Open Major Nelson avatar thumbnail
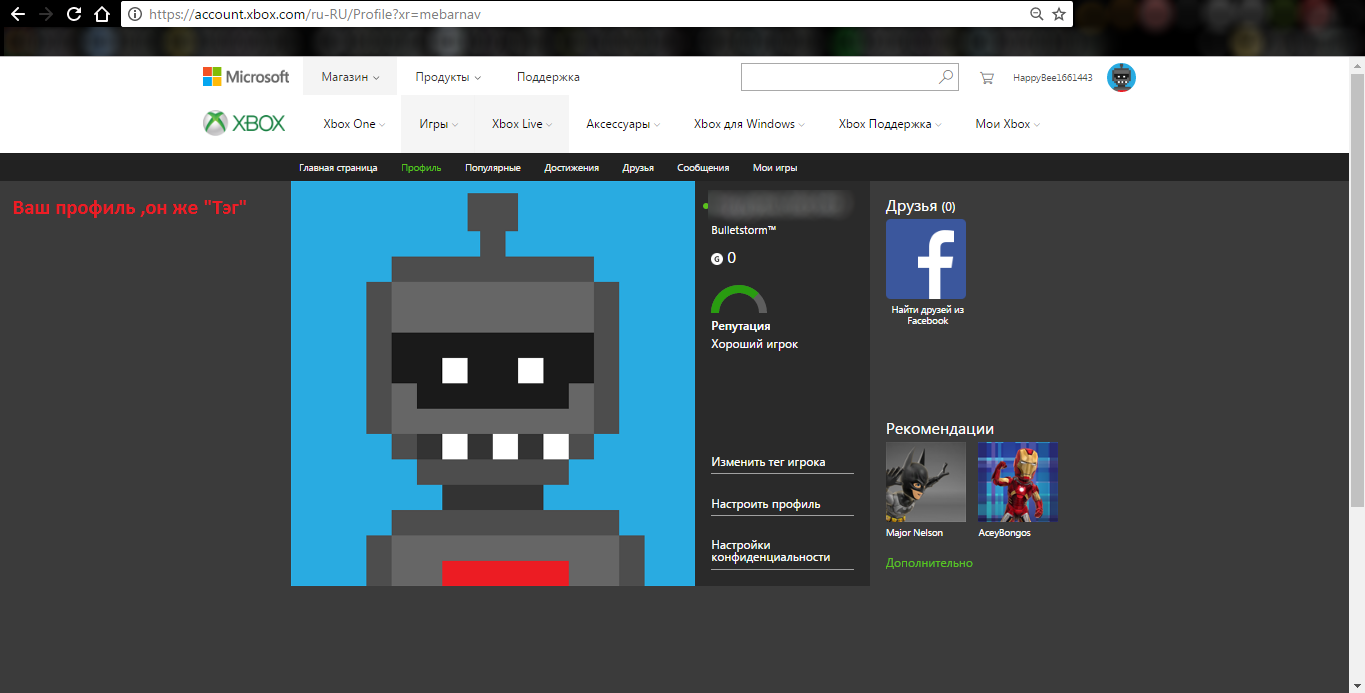Viewport: 1365px width, 693px height. coord(926,482)
